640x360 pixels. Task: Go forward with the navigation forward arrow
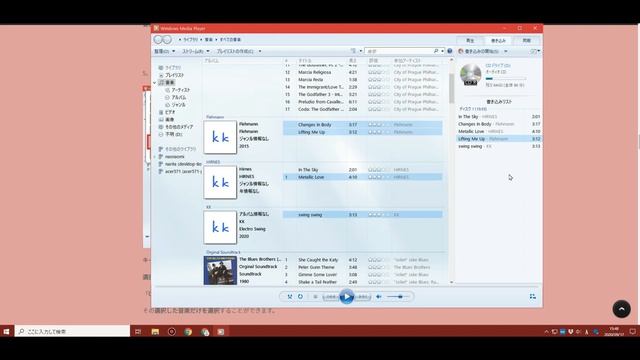(x=167, y=40)
